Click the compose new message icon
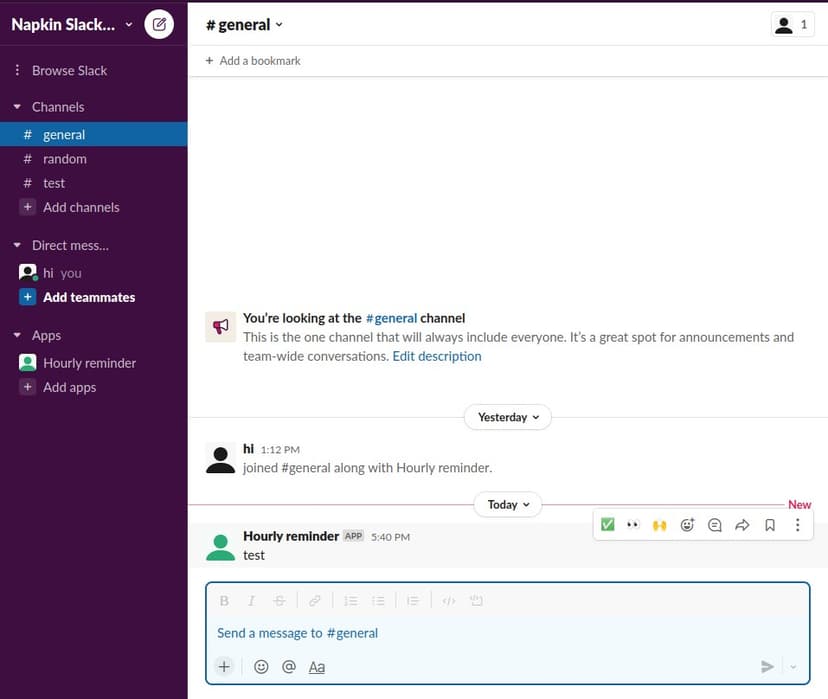The height and width of the screenshot is (699, 828). (159, 24)
